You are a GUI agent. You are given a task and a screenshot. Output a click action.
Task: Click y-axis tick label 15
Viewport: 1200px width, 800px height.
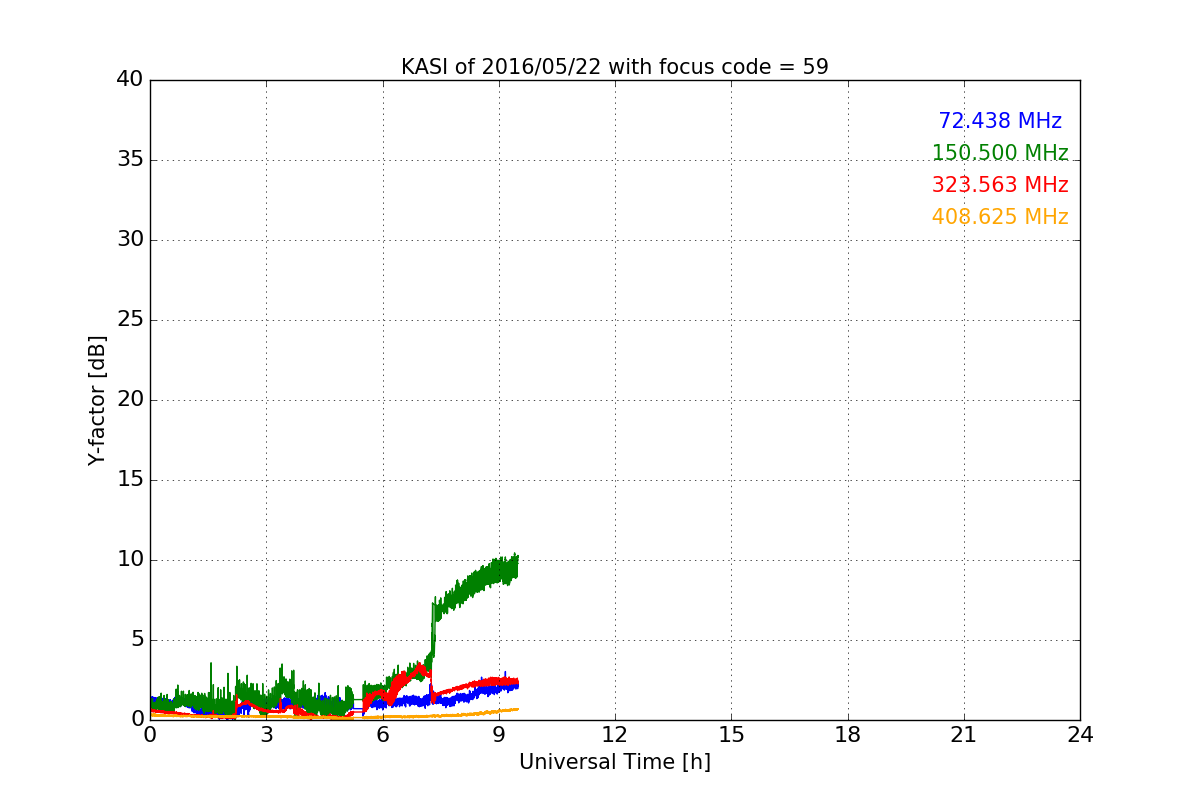click(x=130, y=480)
